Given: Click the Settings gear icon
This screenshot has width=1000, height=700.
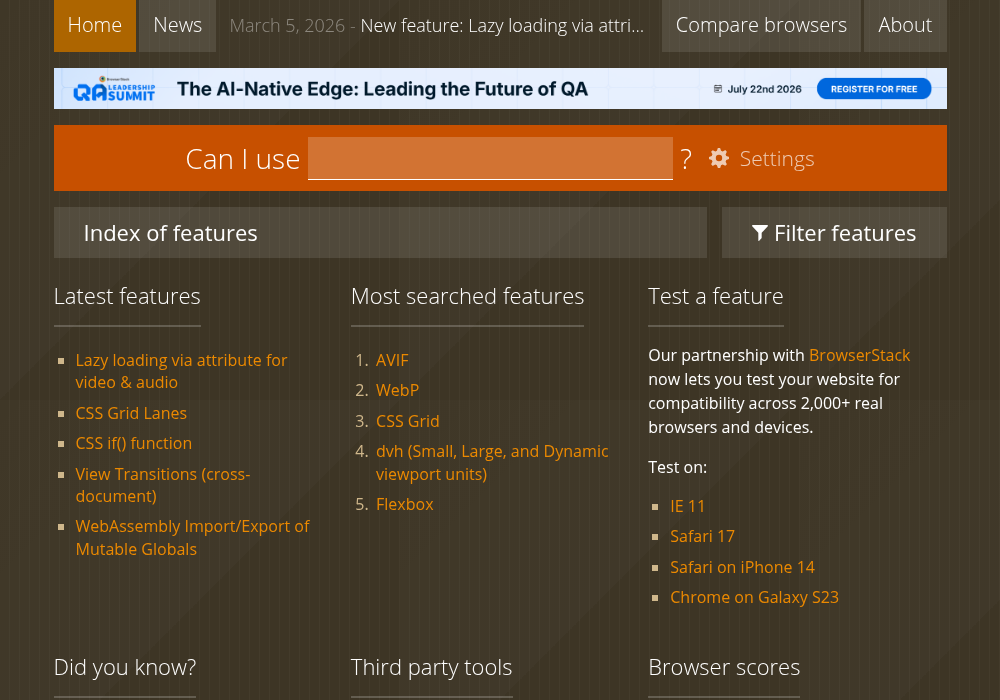Looking at the screenshot, I should [719, 158].
